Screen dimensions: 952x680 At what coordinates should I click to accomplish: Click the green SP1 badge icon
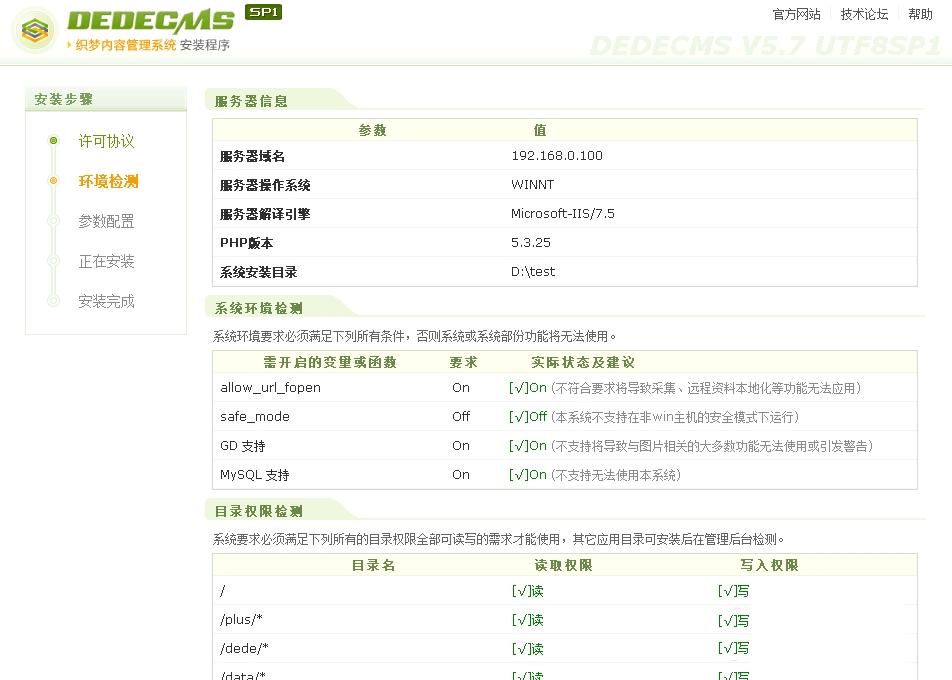coord(263,13)
